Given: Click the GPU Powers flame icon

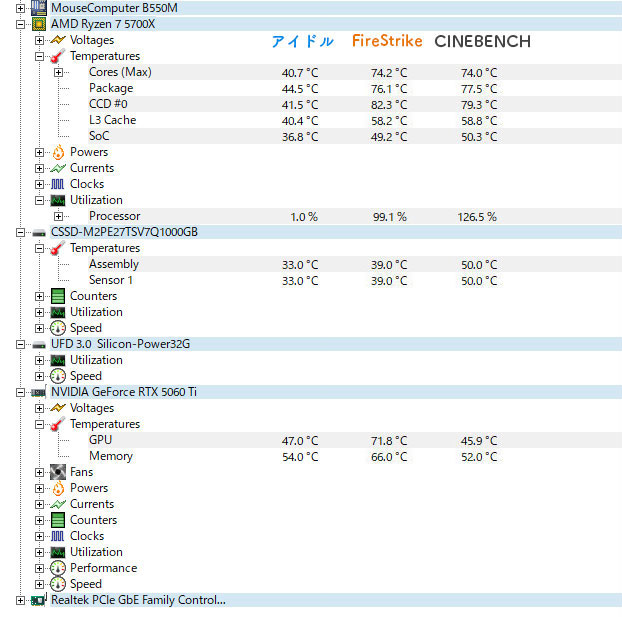Looking at the screenshot, I should (x=58, y=488).
